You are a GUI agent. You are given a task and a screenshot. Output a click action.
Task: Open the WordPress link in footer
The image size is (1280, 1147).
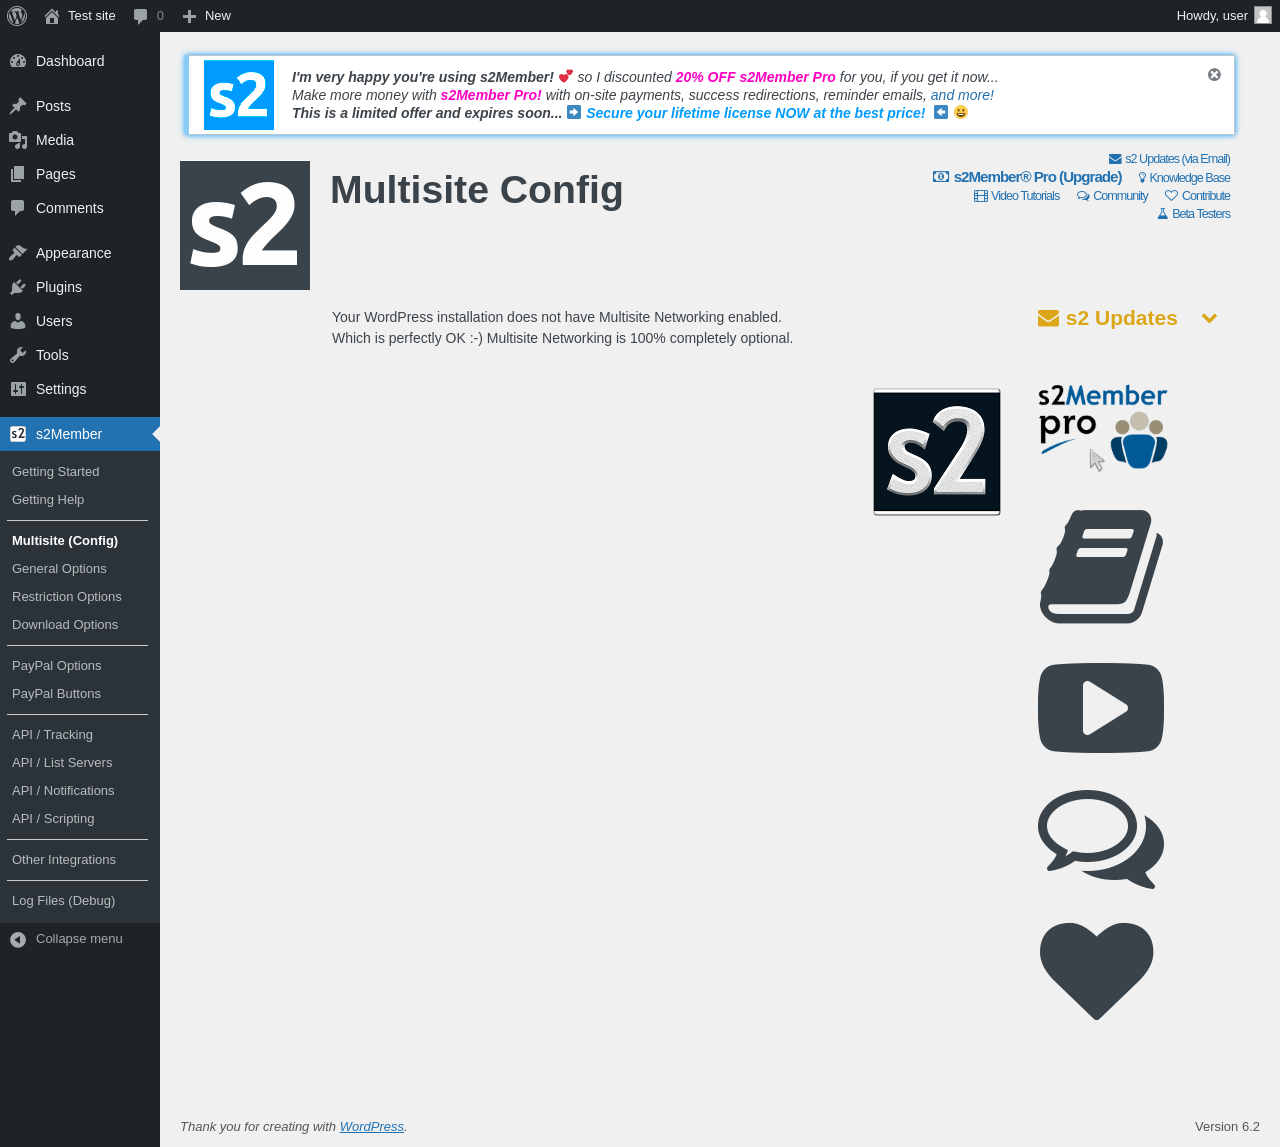[x=371, y=1127]
